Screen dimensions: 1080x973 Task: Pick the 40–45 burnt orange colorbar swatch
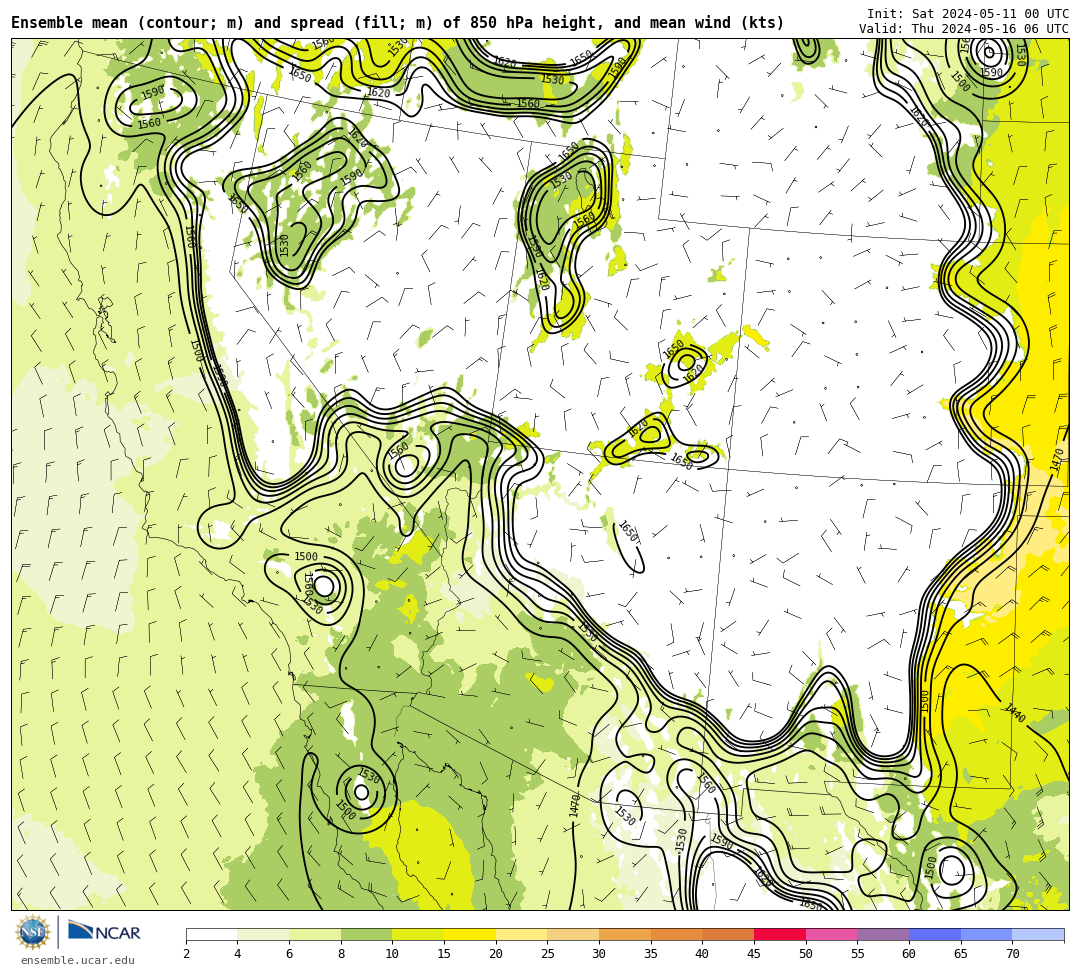click(x=728, y=935)
